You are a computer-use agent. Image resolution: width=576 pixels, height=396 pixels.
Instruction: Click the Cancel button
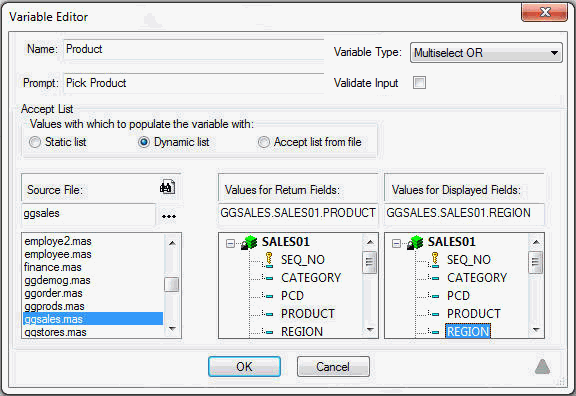(333, 367)
